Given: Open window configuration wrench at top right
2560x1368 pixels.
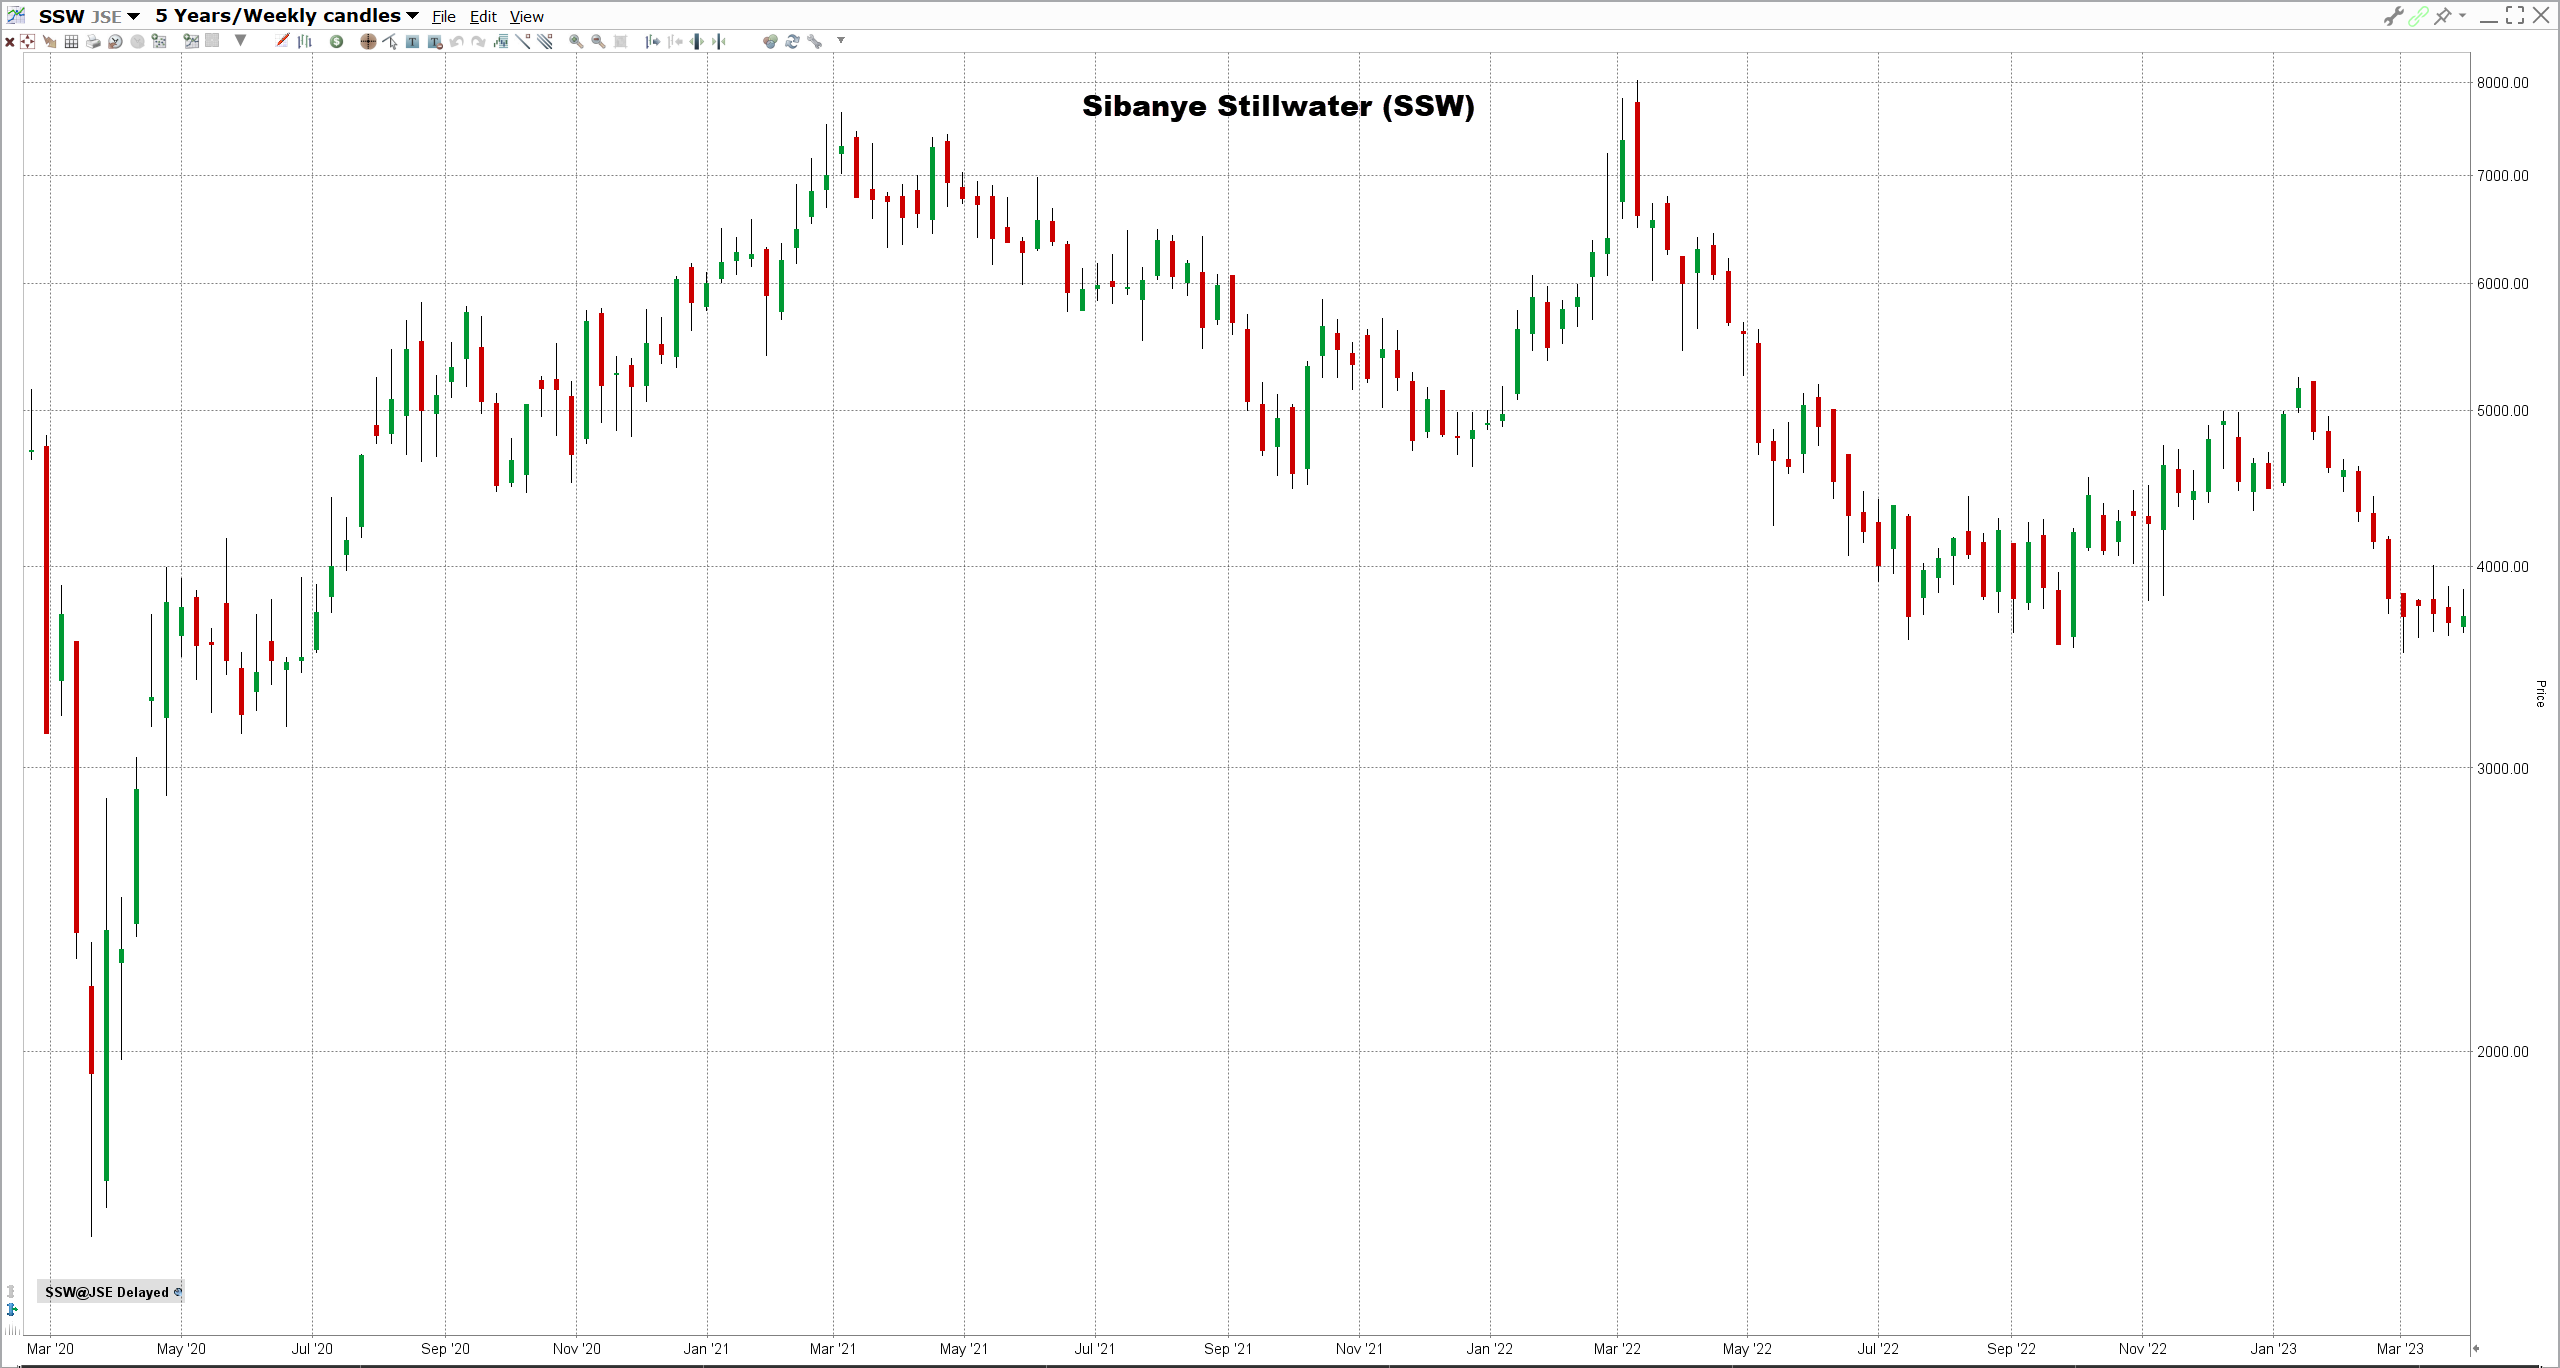Looking at the screenshot, I should [2393, 16].
